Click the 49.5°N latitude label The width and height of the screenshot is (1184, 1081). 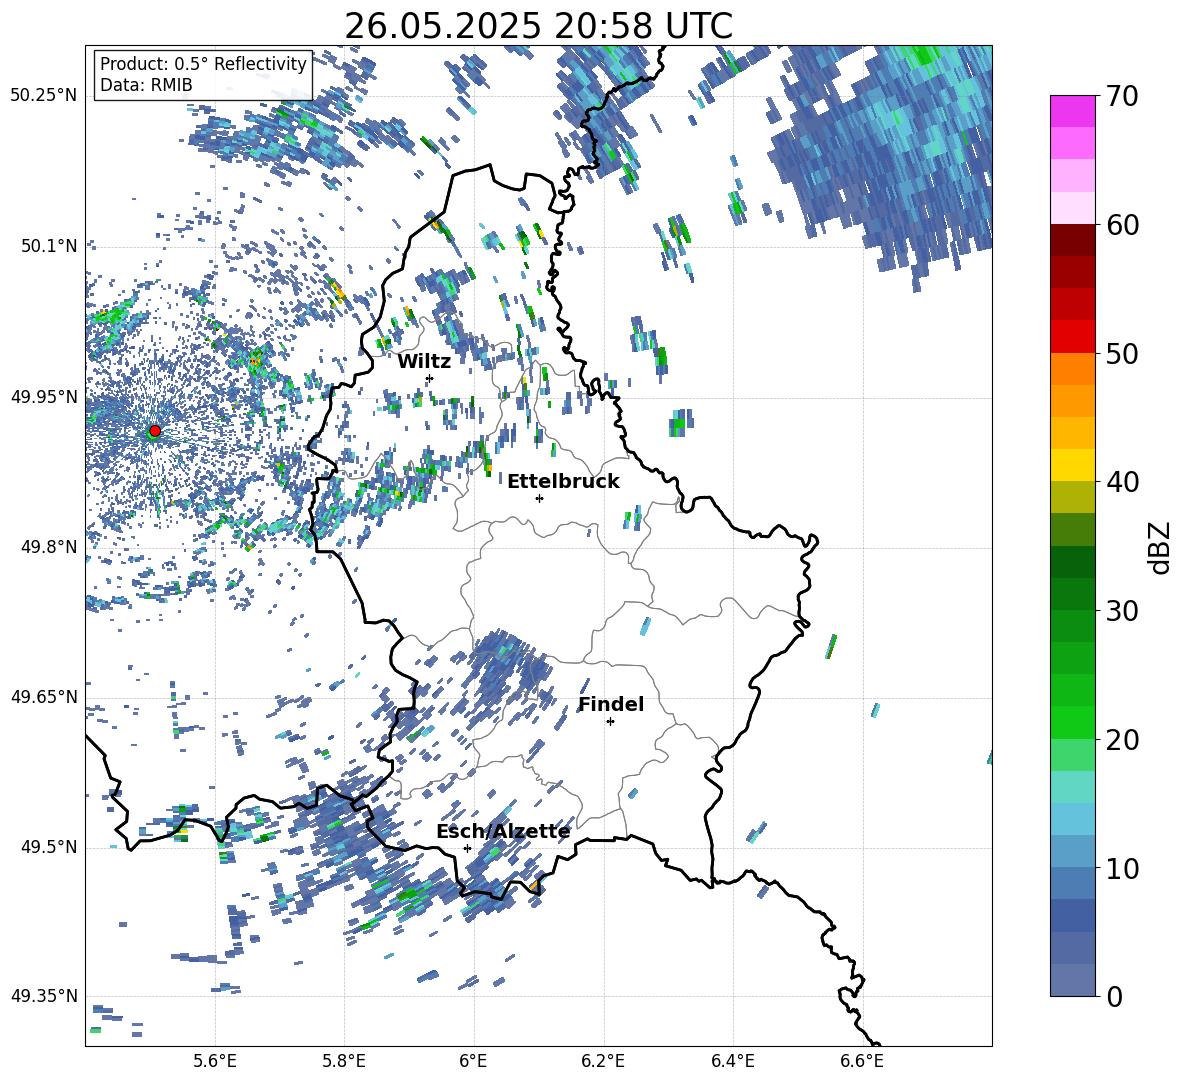pos(50,847)
